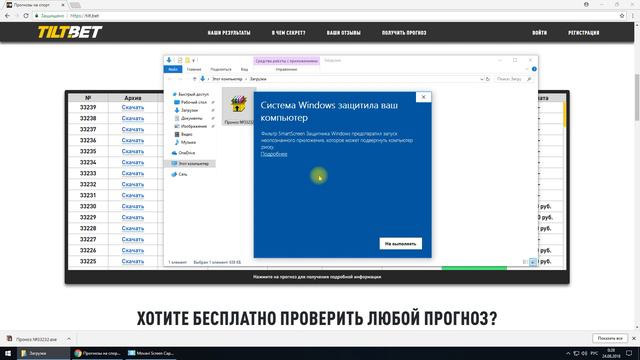Open the Explorer 'Поделиться' ribbon tab
Image resolution: width=640 pixels, height=360 pixels.
click(220, 69)
